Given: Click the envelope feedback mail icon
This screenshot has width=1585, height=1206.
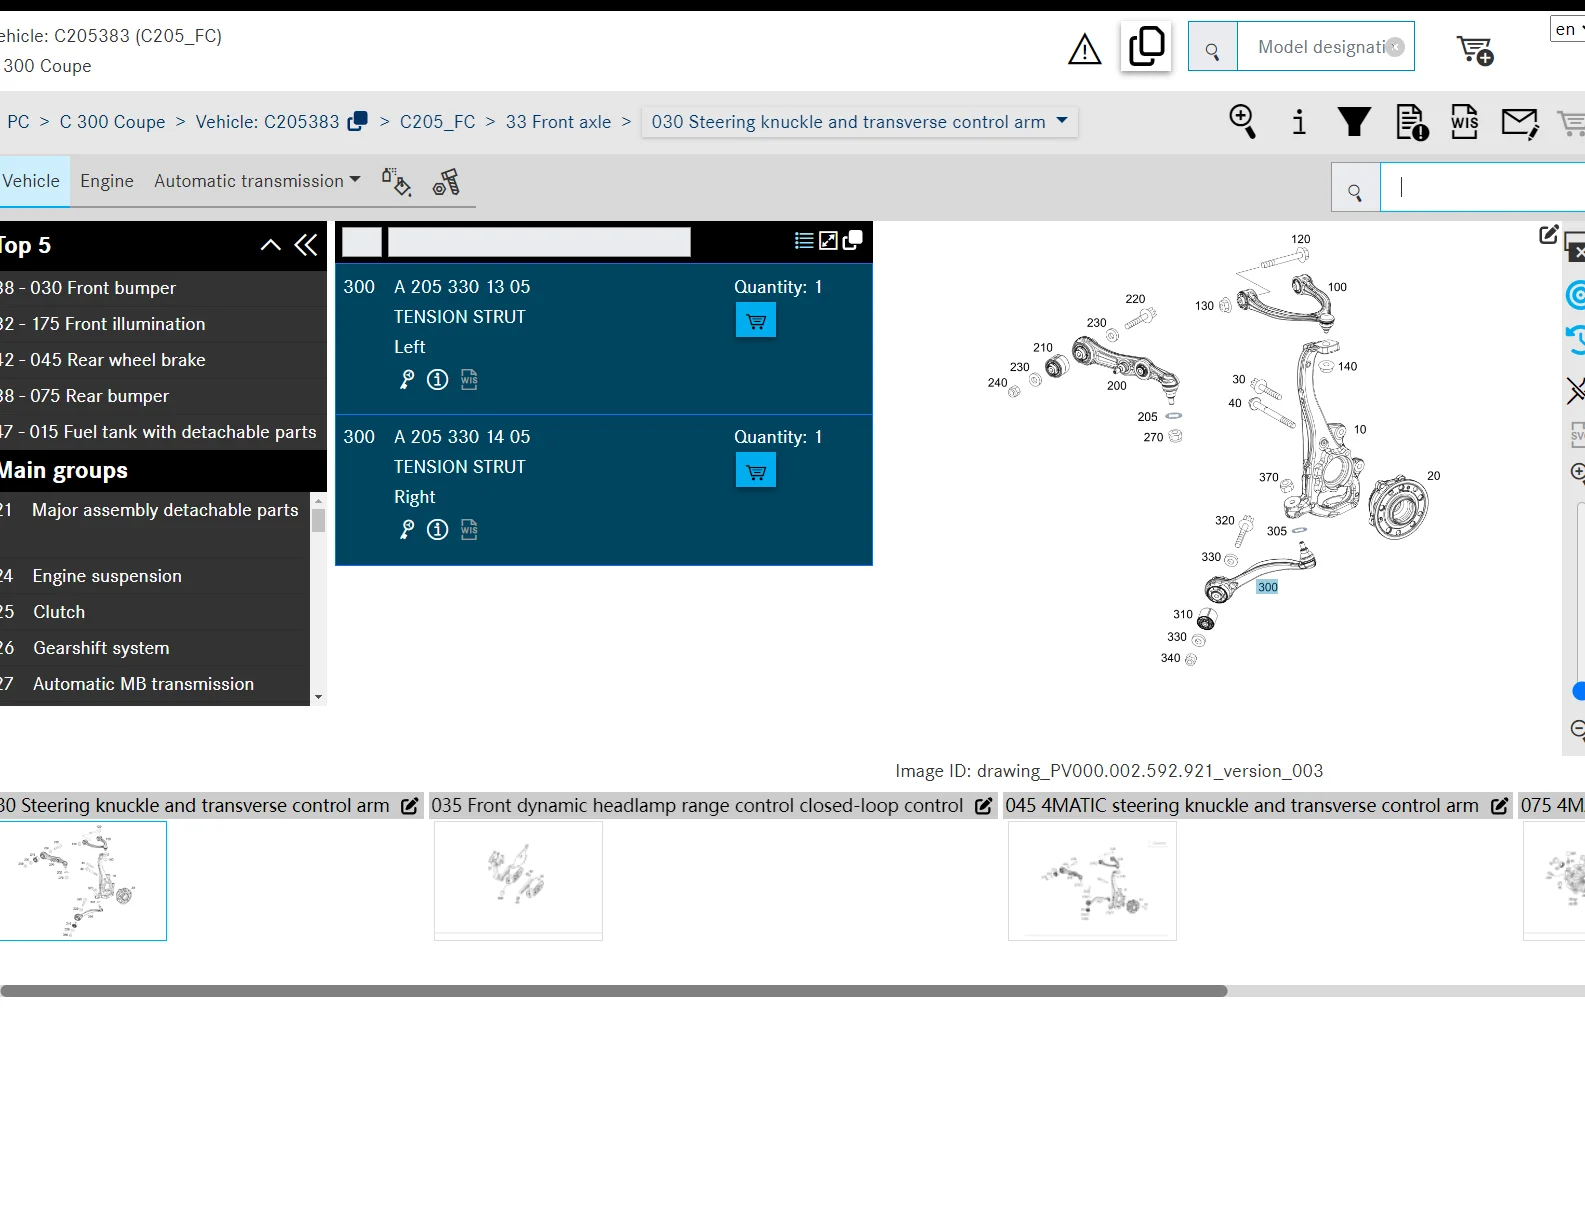Looking at the screenshot, I should click(x=1520, y=123).
